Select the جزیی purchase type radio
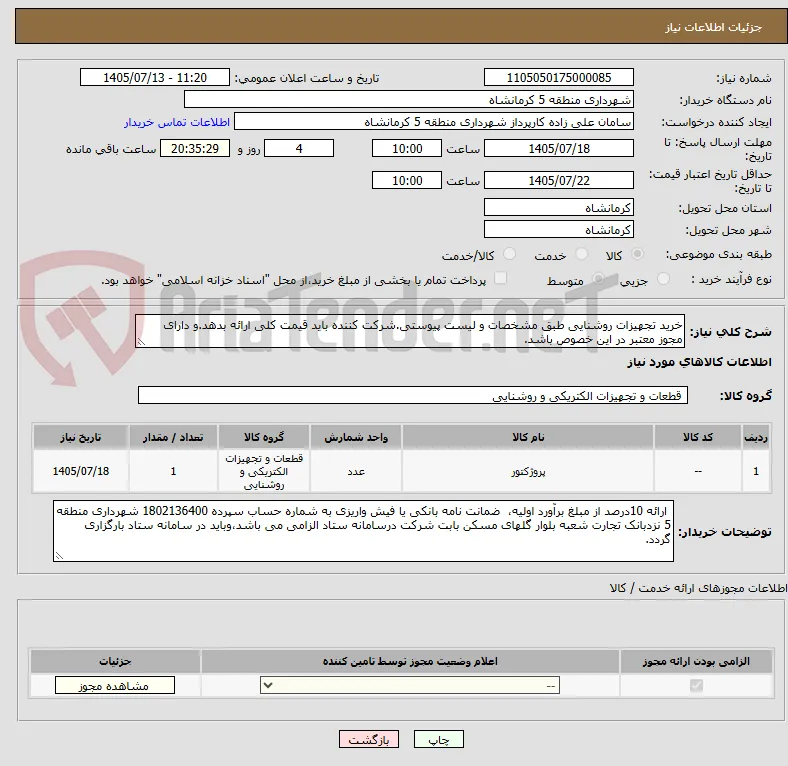Image resolution: width=788 pixels, height=766 pixels. click(663, 279)
